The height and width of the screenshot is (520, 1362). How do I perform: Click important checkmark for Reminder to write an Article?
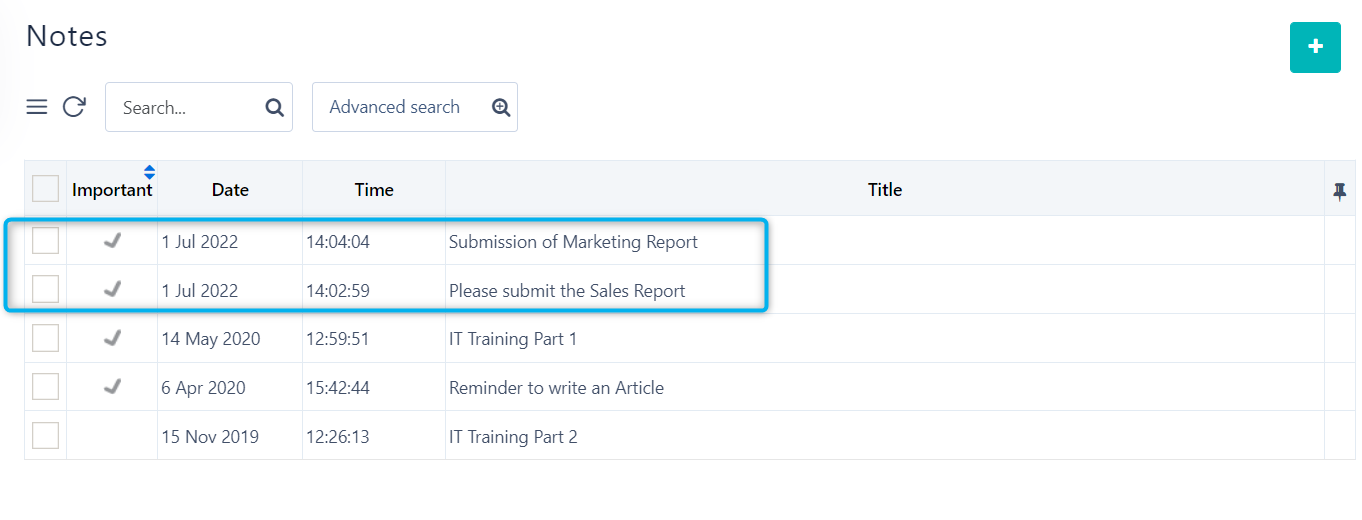[x=112, y=387]
